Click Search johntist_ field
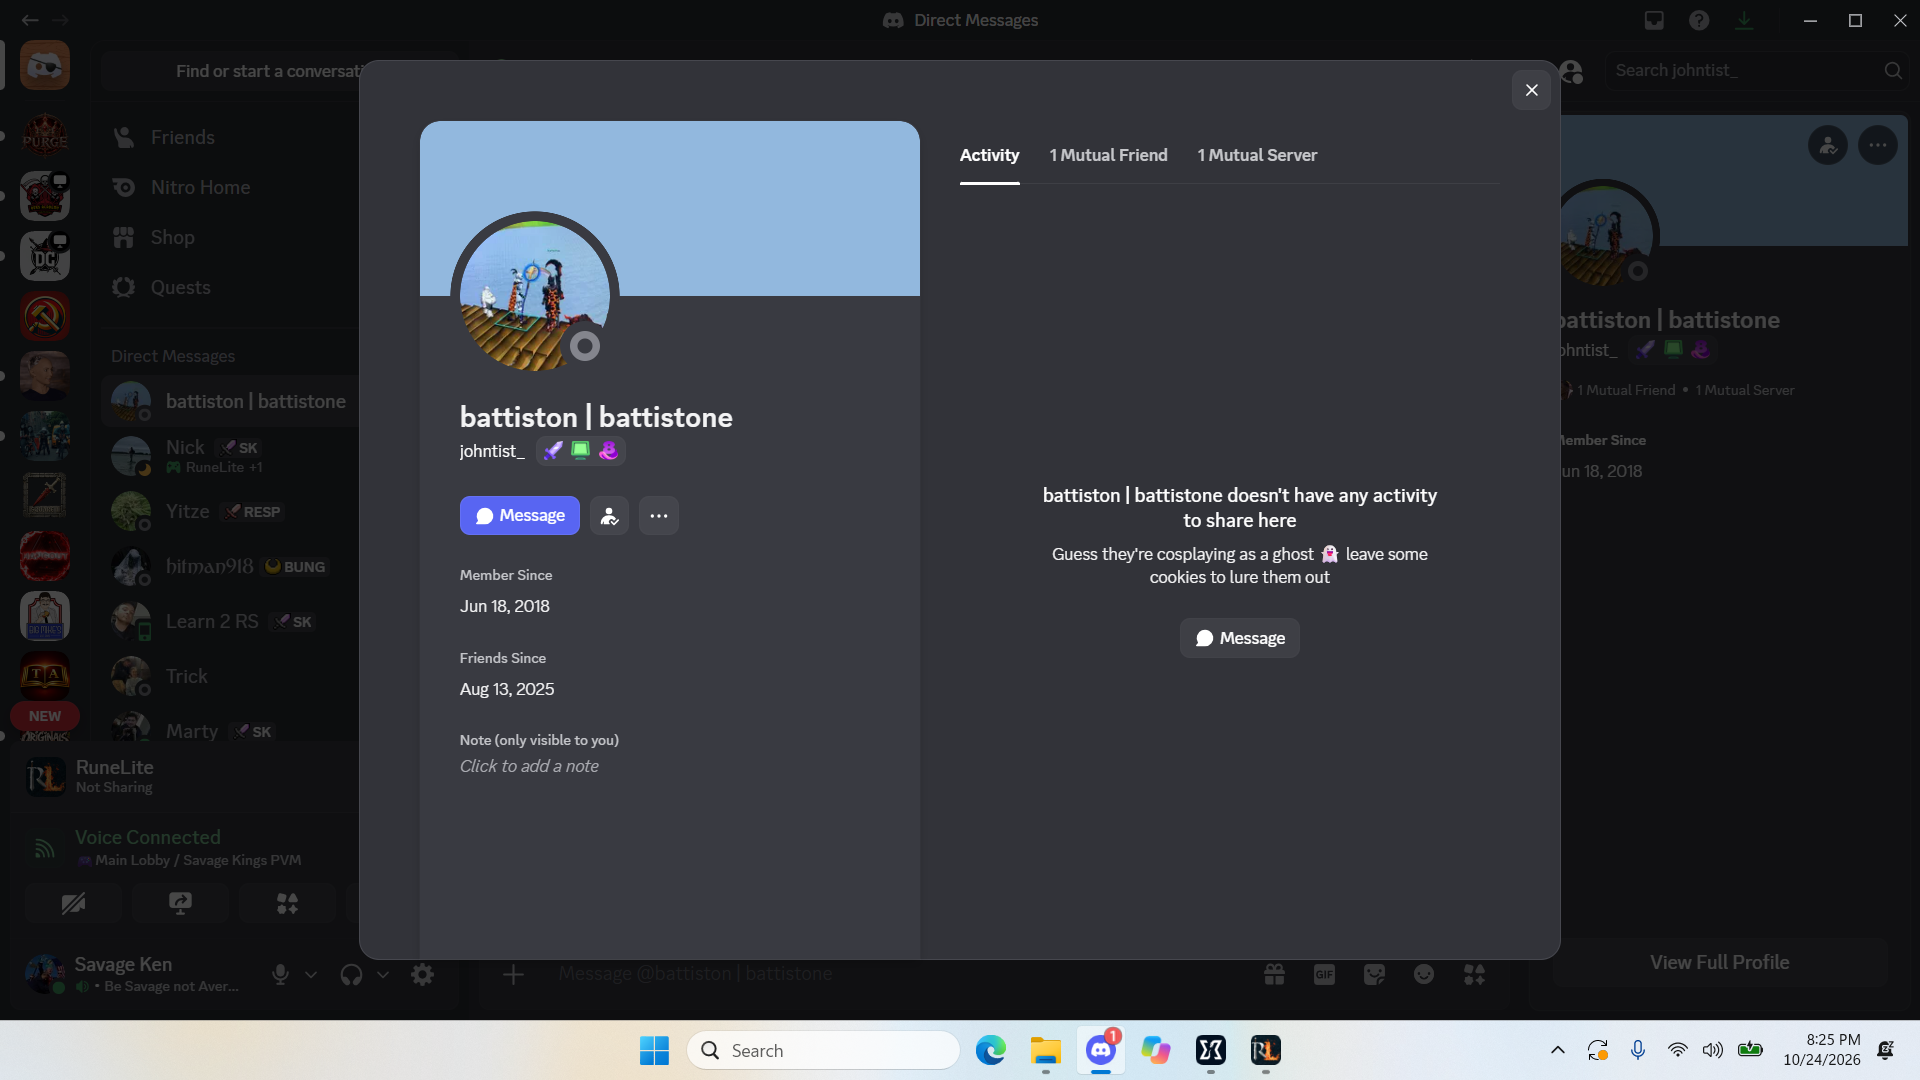Screen dimensions: 1920x1080 point(1757,70)
